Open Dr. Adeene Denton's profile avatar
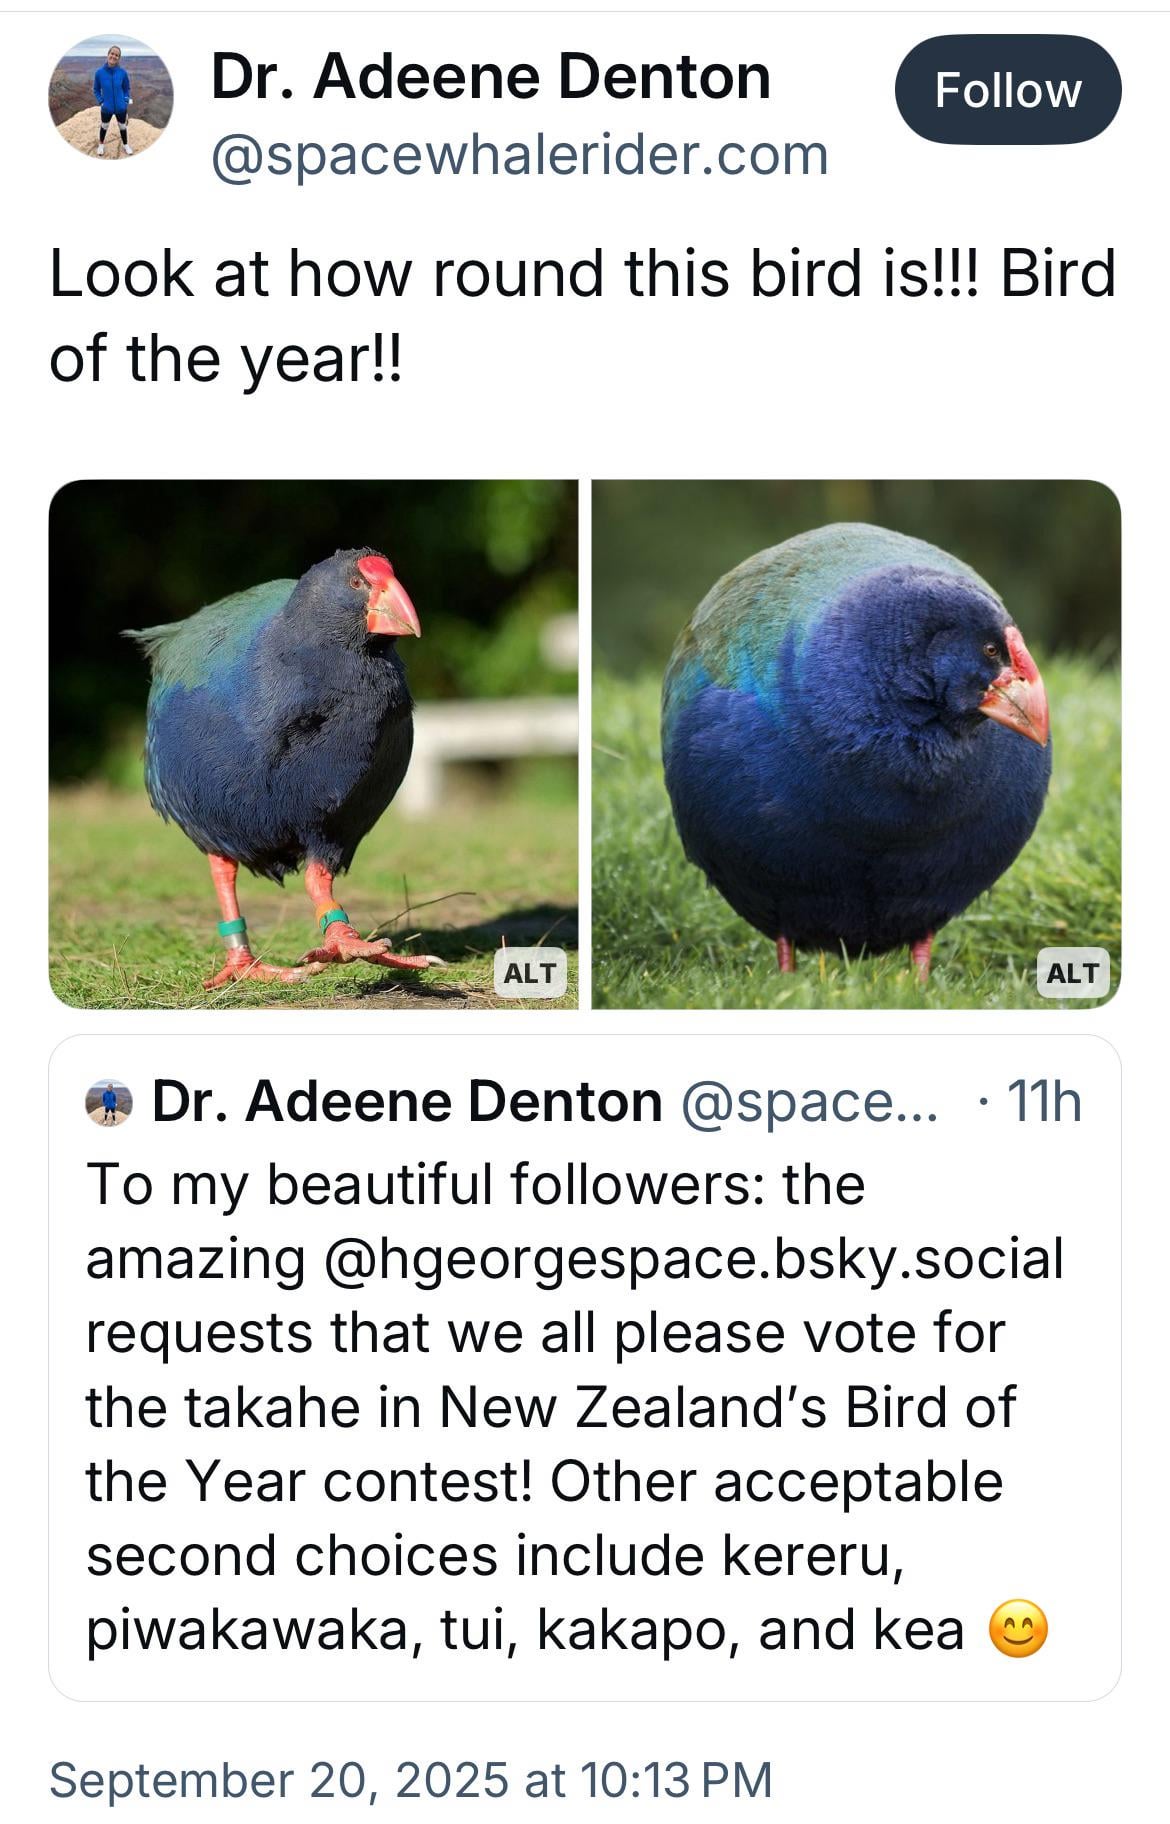The image size is (1170, 1824). [x=111, y=97]
